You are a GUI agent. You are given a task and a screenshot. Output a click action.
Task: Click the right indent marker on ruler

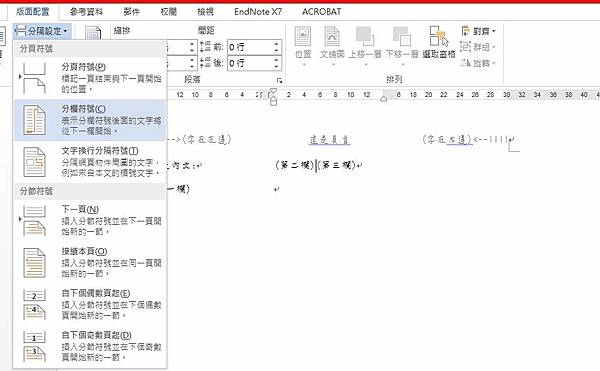coord(383,99)
